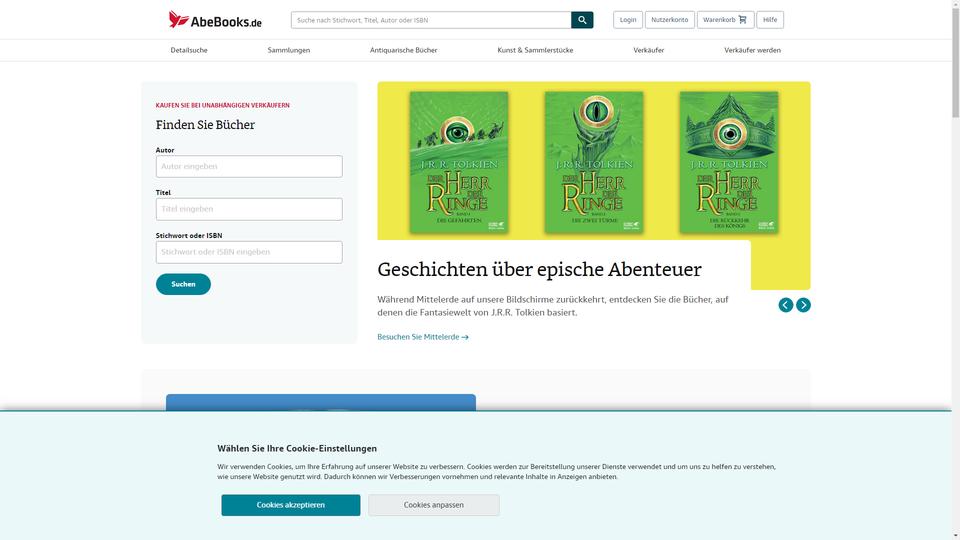960x540 pixels.
Task: Select Die Gefährten book cover
Action: pos(459,162)
